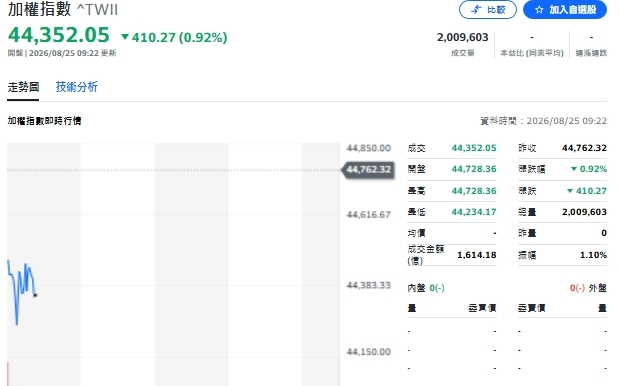620x386 pixels.
Task: Click the green down-triangle beside 410.27
Action: click(125, 37)
